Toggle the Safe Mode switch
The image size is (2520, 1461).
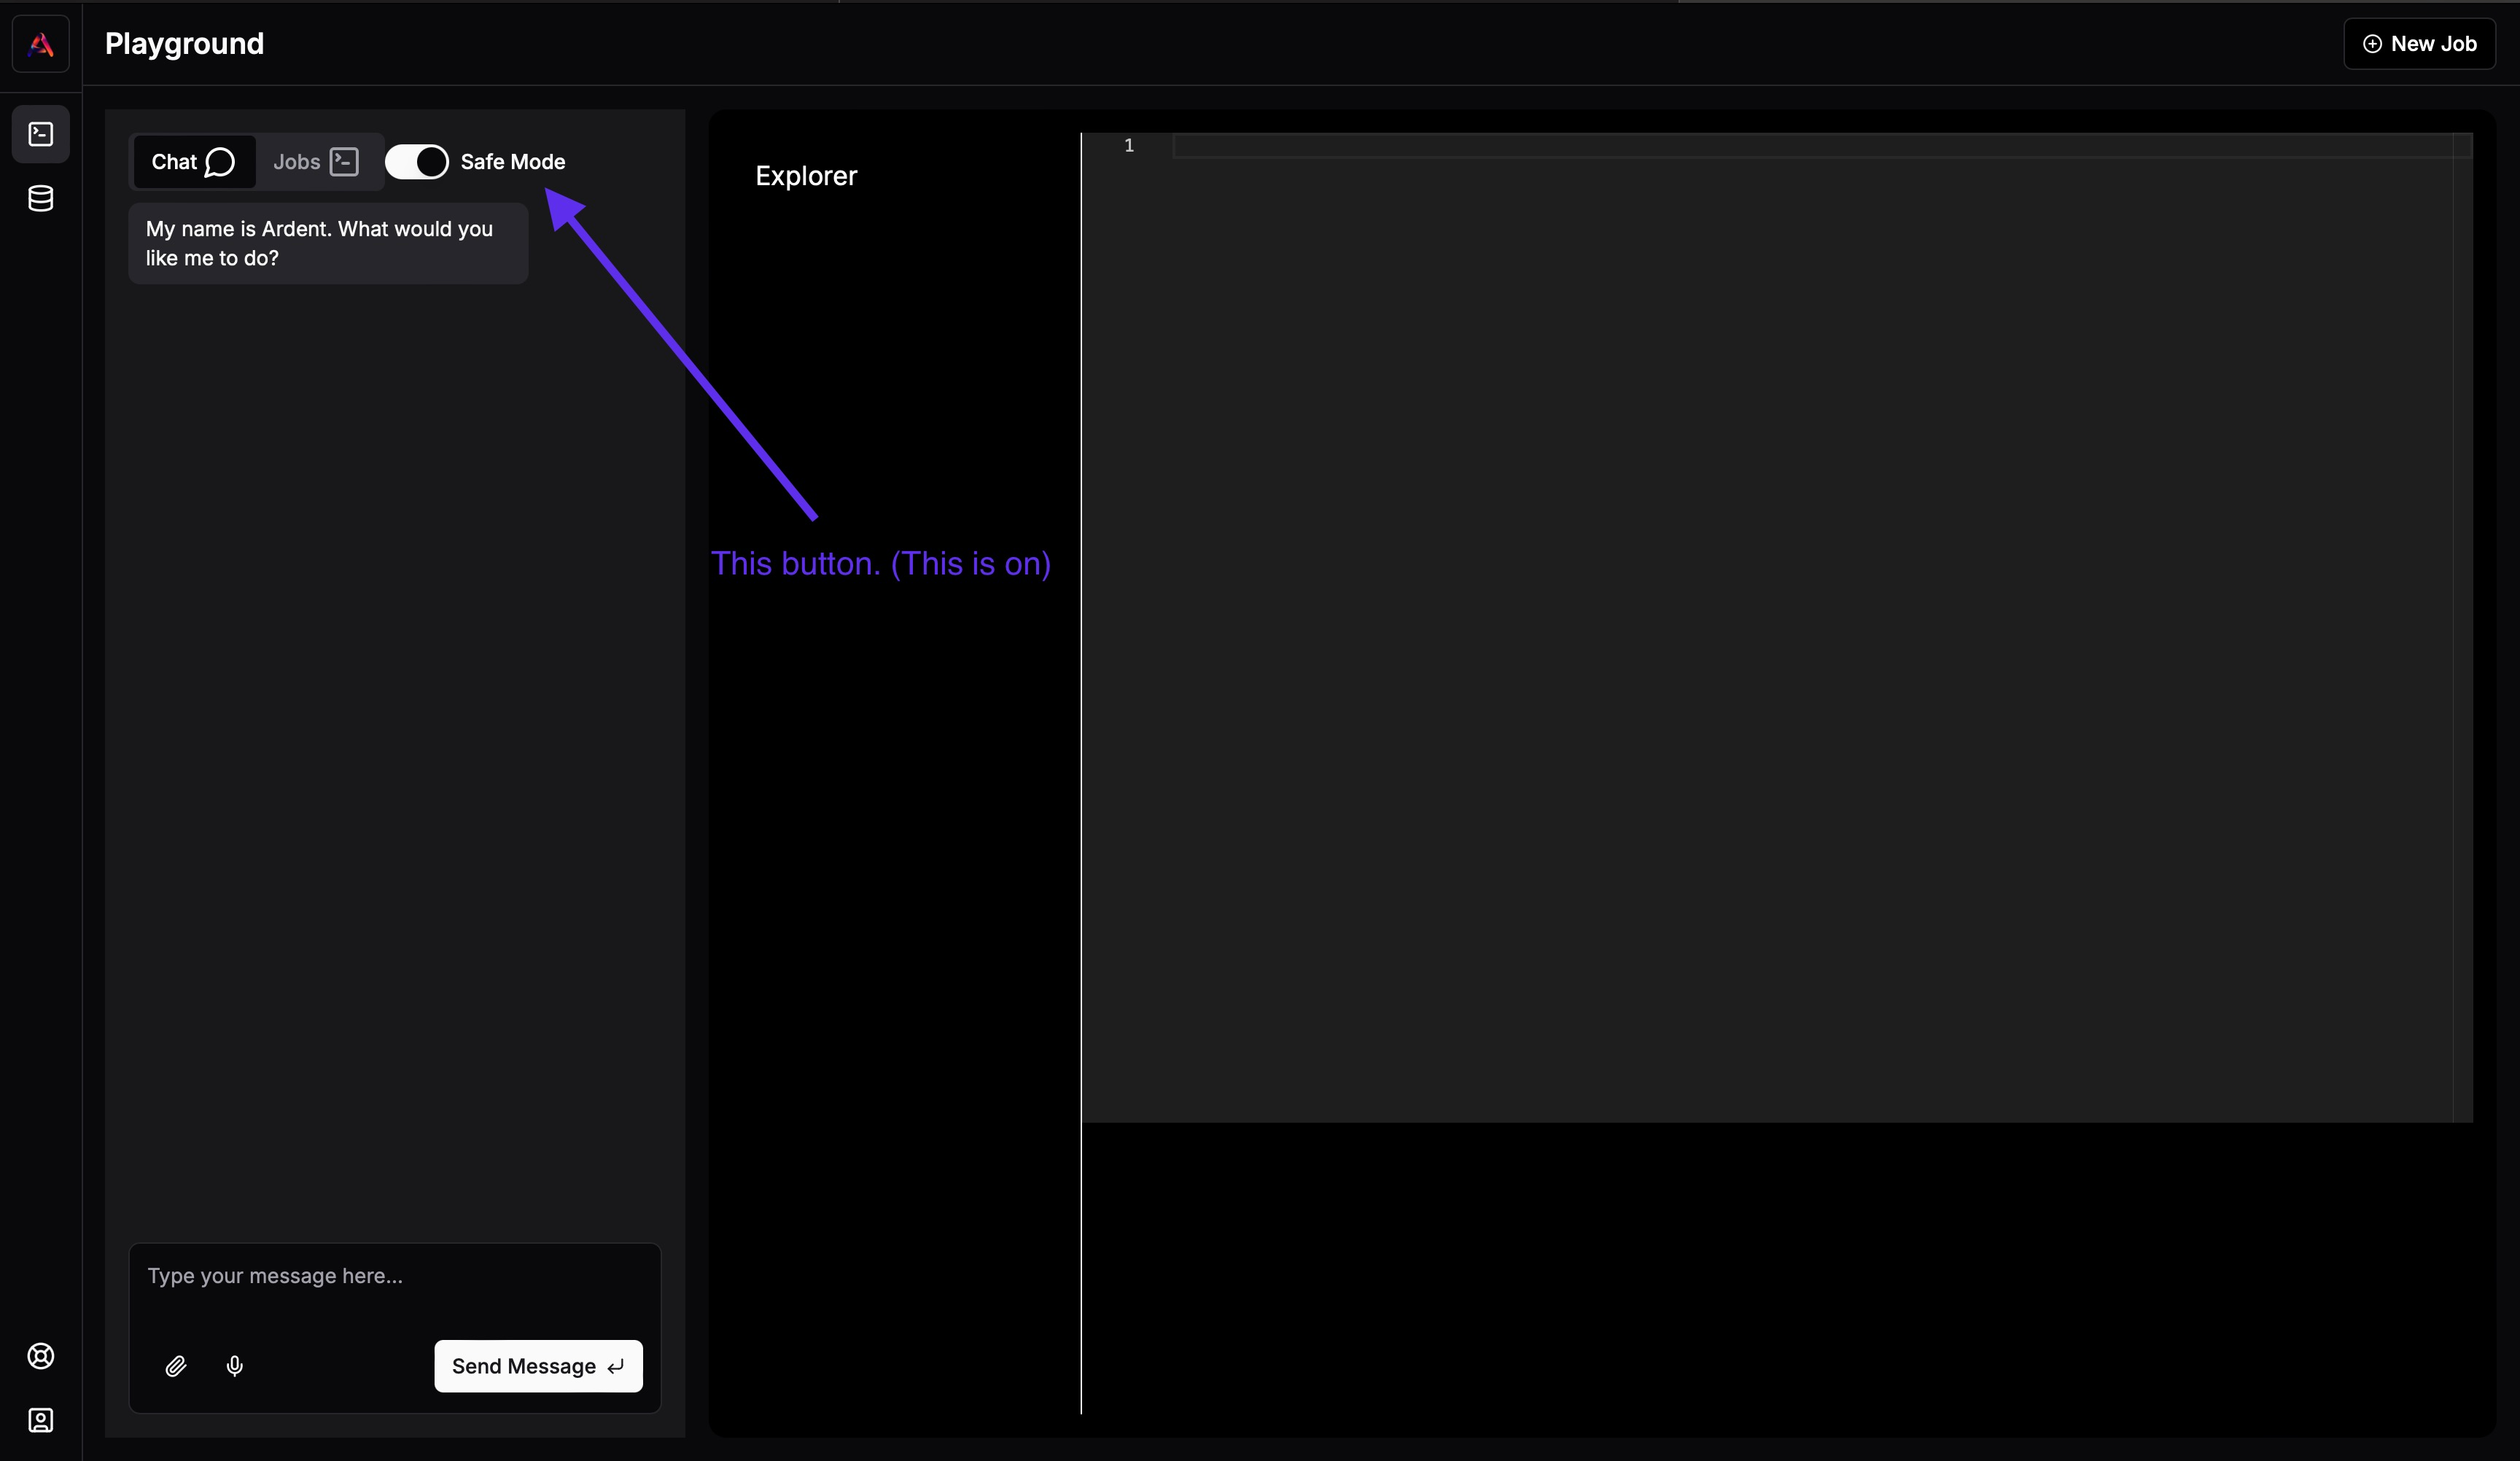click(417, 162)
